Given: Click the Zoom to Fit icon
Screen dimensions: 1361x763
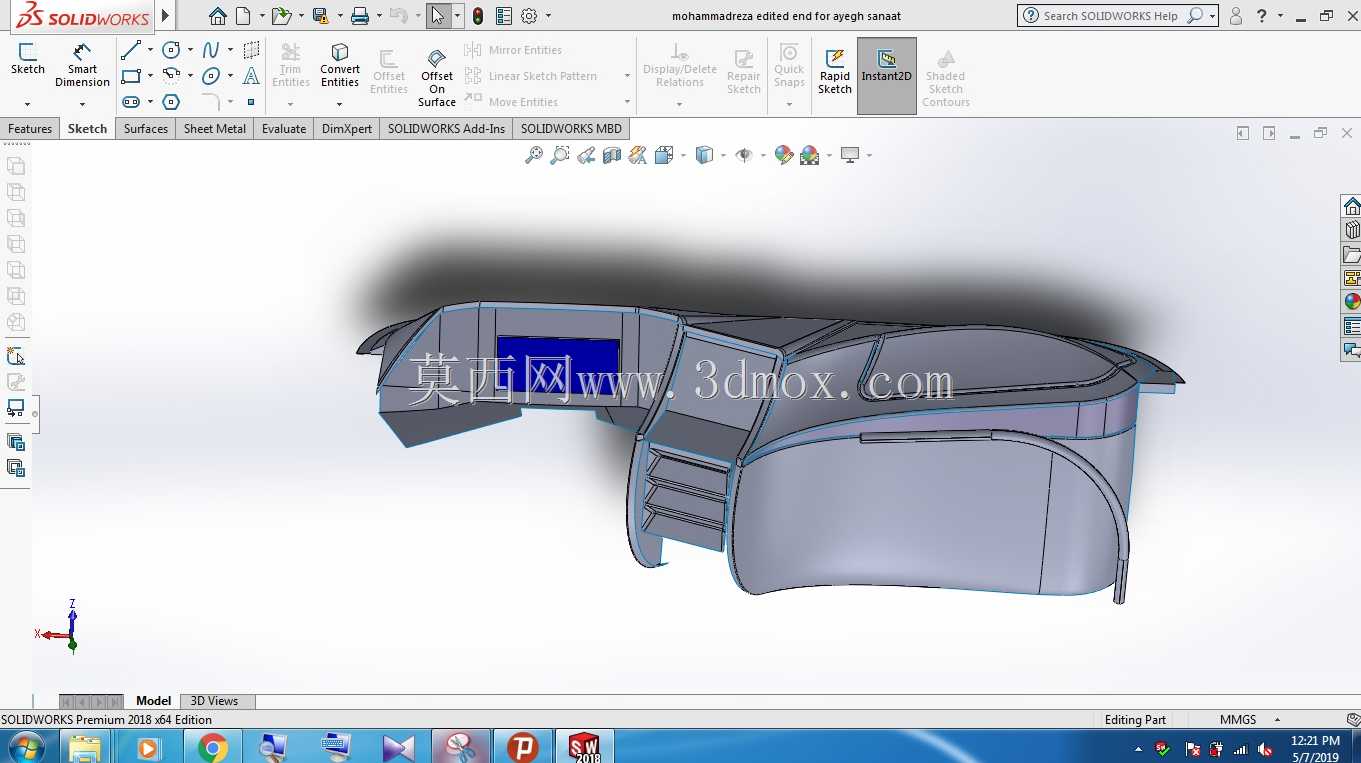Looking at the screenshot, I should tap(534, 155).
